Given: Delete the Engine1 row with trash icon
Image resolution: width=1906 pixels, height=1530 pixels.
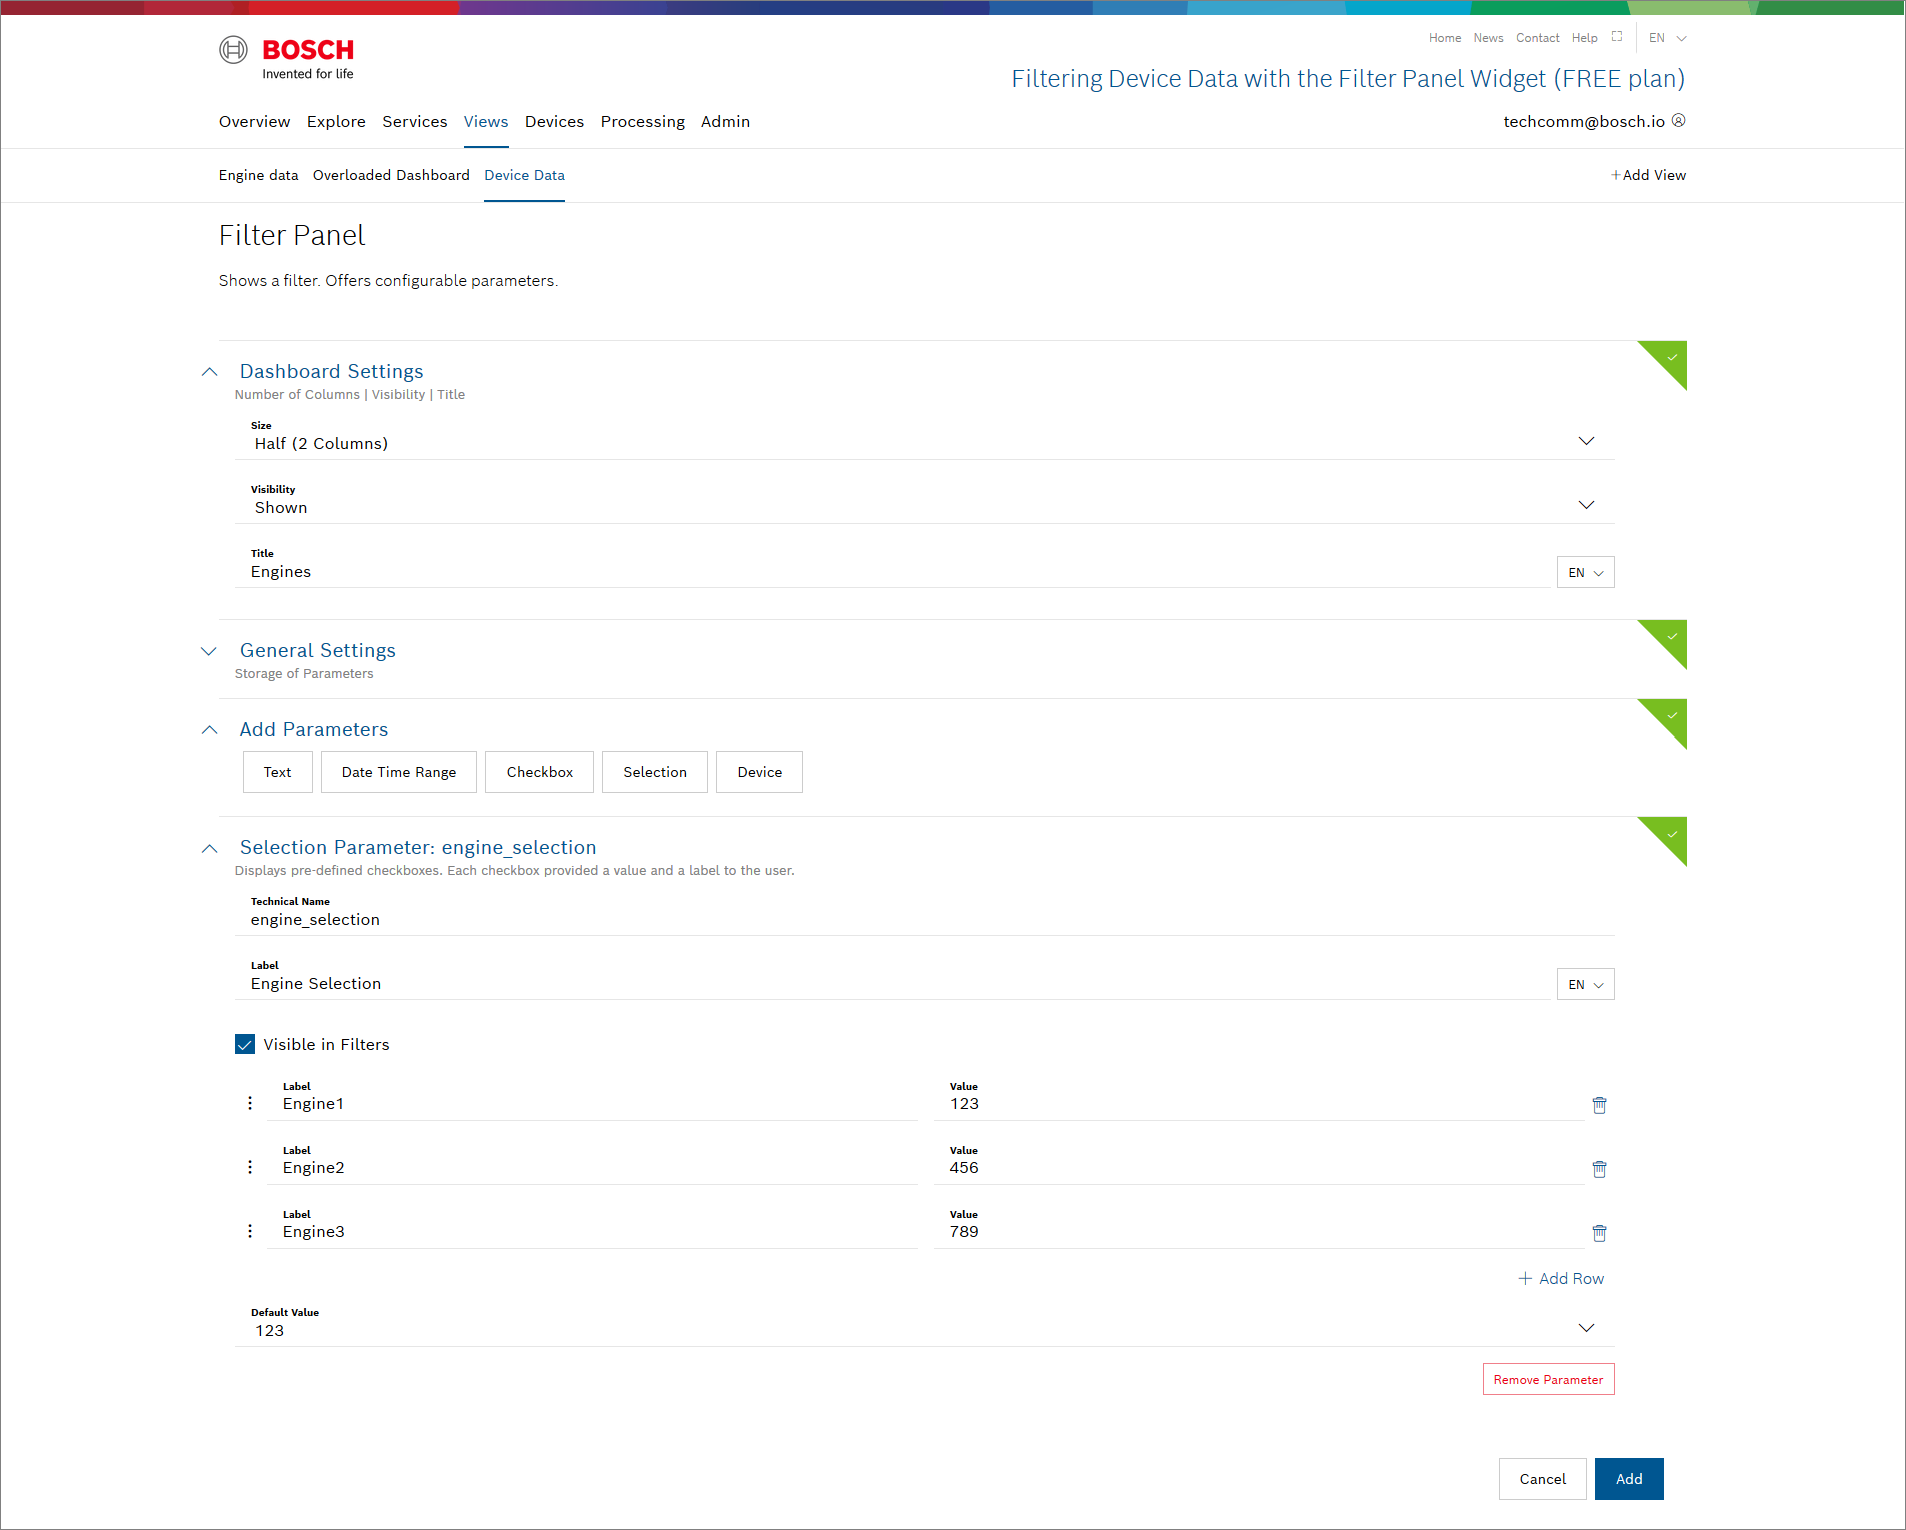Looking at the screenshot, I should tap(1599, 1105).
